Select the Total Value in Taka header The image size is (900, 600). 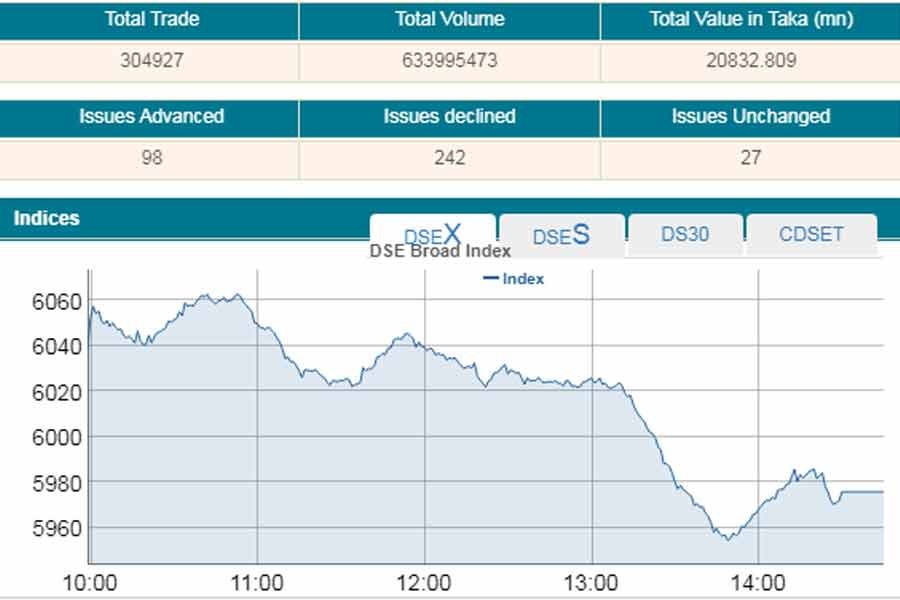(750, 19)
